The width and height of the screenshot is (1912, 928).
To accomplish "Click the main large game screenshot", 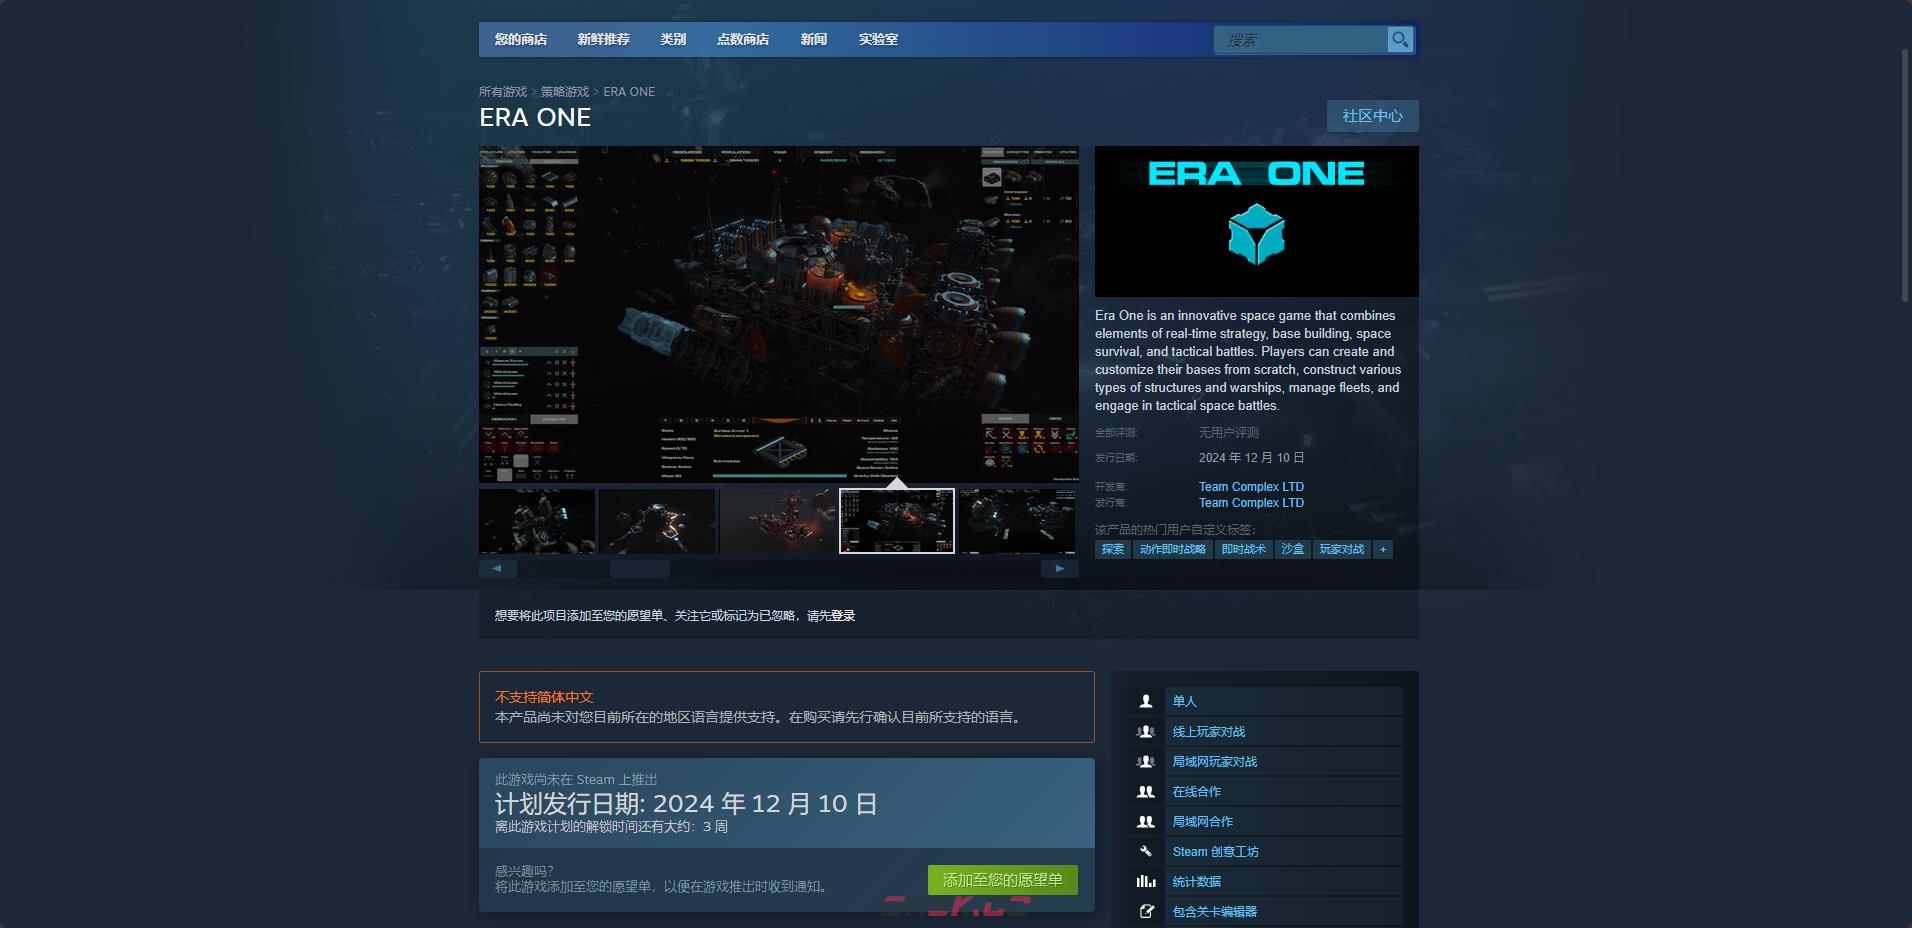I will click(x=779, y=315).
